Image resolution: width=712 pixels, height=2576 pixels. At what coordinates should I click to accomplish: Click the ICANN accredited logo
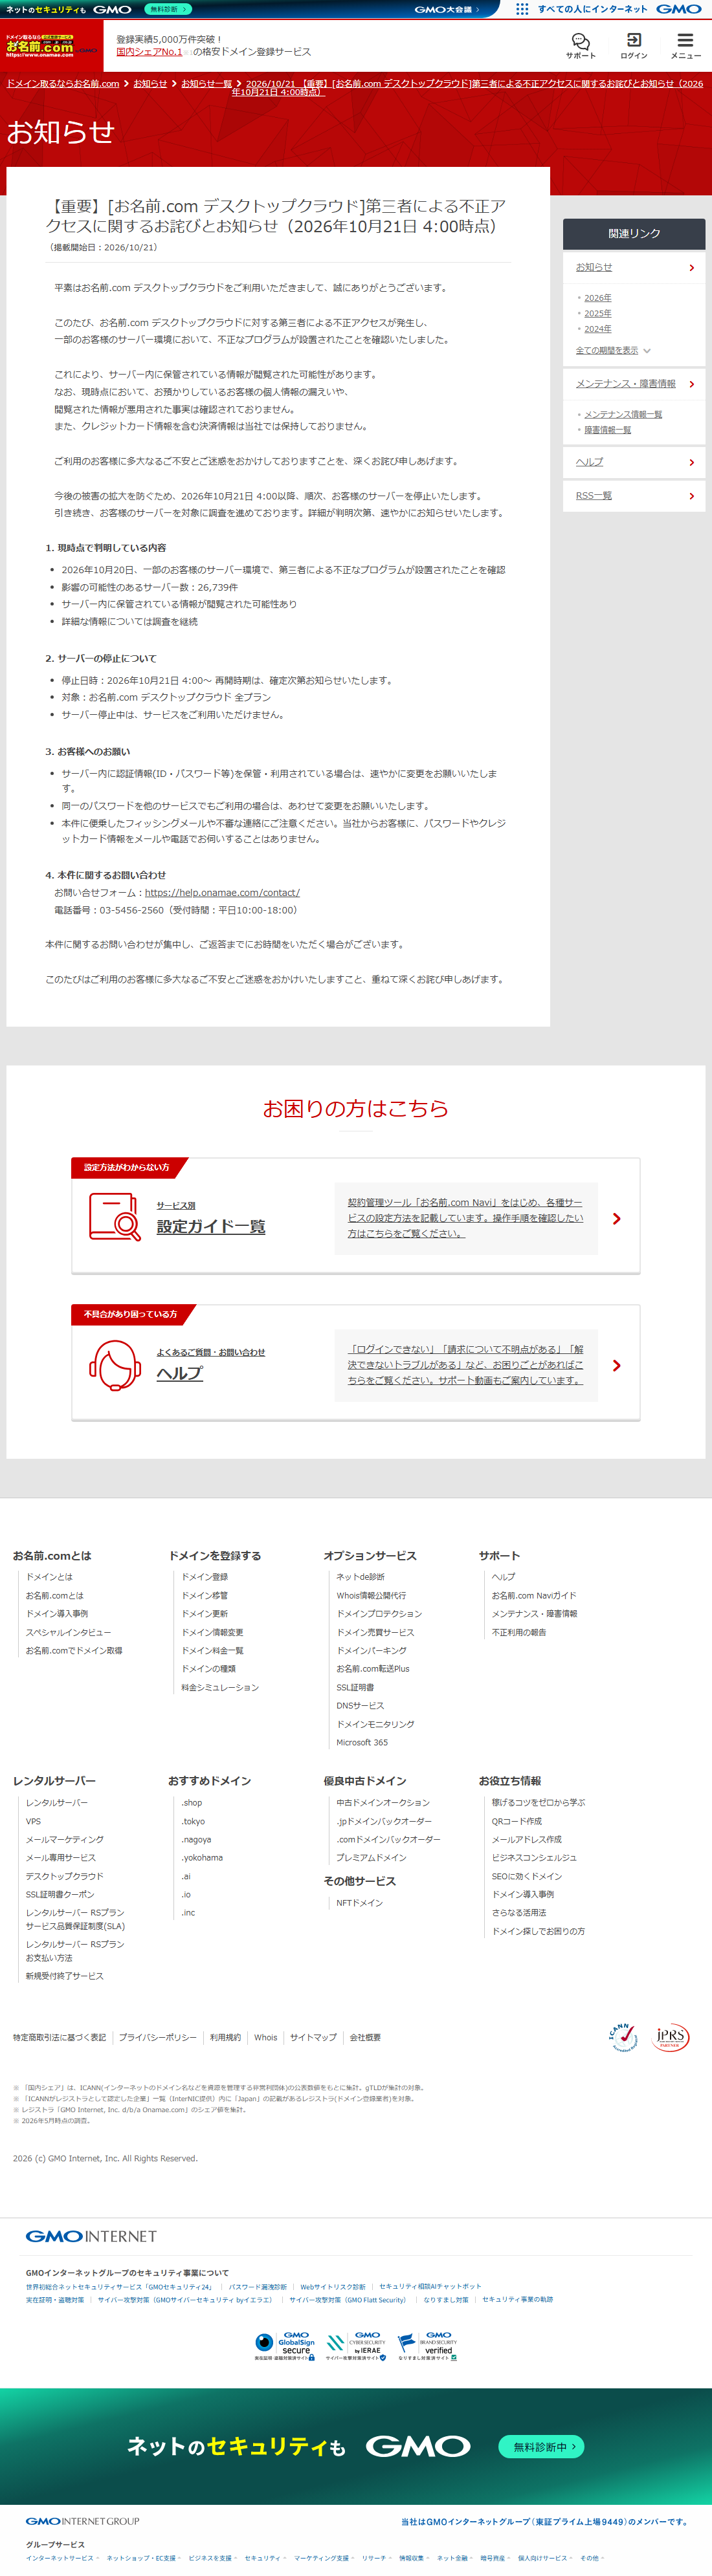point(623,2037)
